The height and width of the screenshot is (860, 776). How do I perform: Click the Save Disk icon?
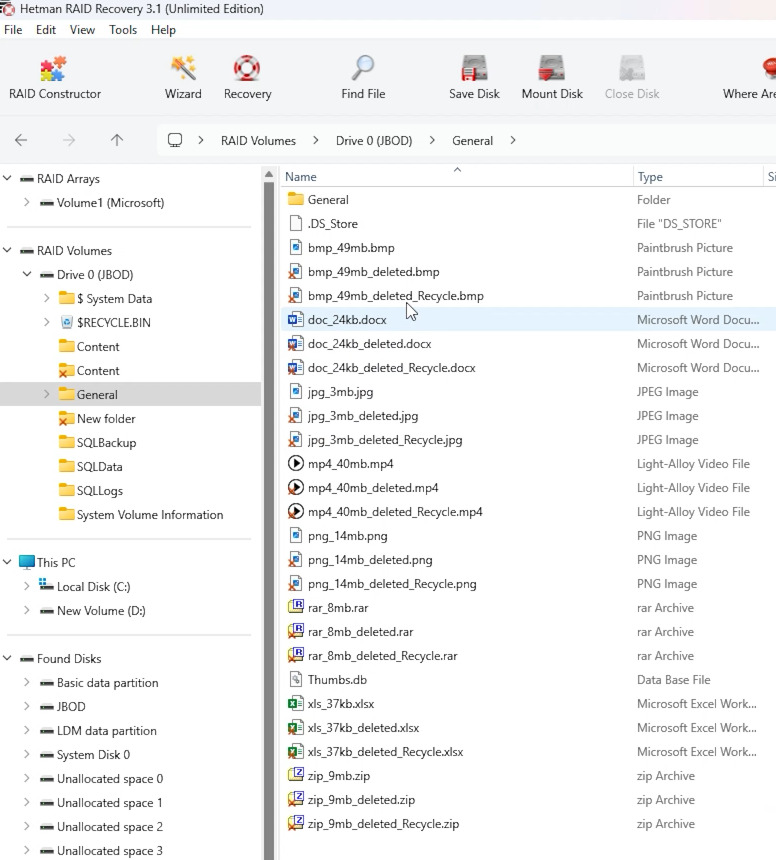pyautogui.click(x=474, y=68)
